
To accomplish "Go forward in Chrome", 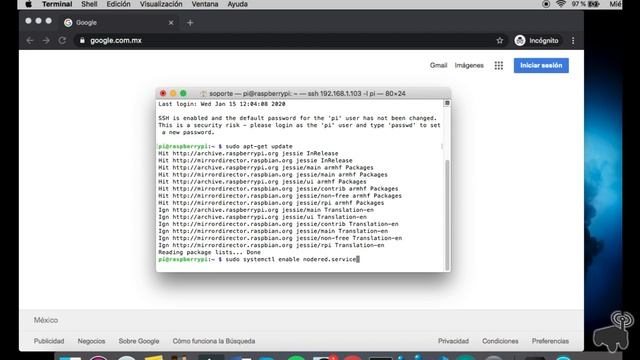I will pyautogui.click(x=46, y=40).
